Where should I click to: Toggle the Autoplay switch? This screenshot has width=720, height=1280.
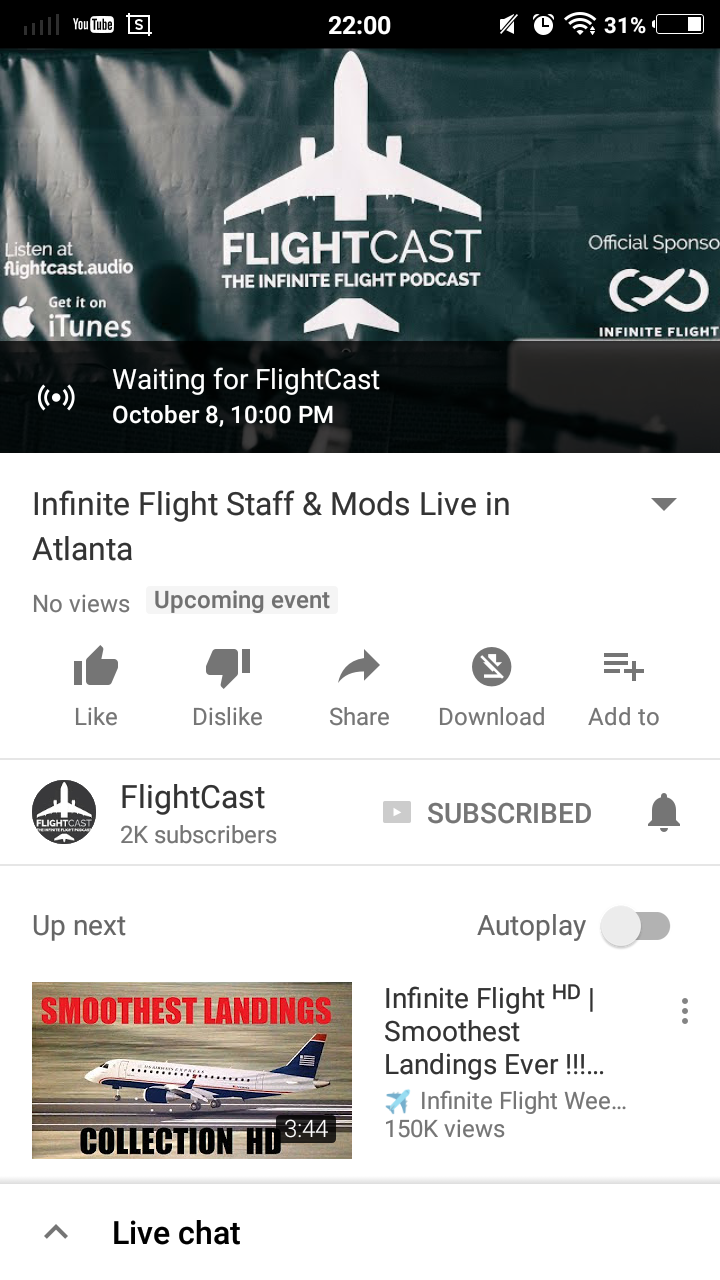(635, 926)
